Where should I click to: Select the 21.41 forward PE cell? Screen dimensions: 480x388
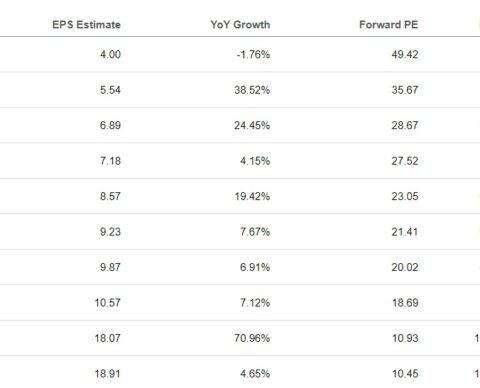click(405, 232)
